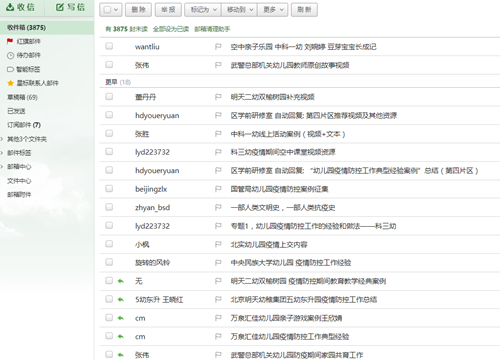
Task: Check the box for 张胜's email
Action: [x=109, y=134]
